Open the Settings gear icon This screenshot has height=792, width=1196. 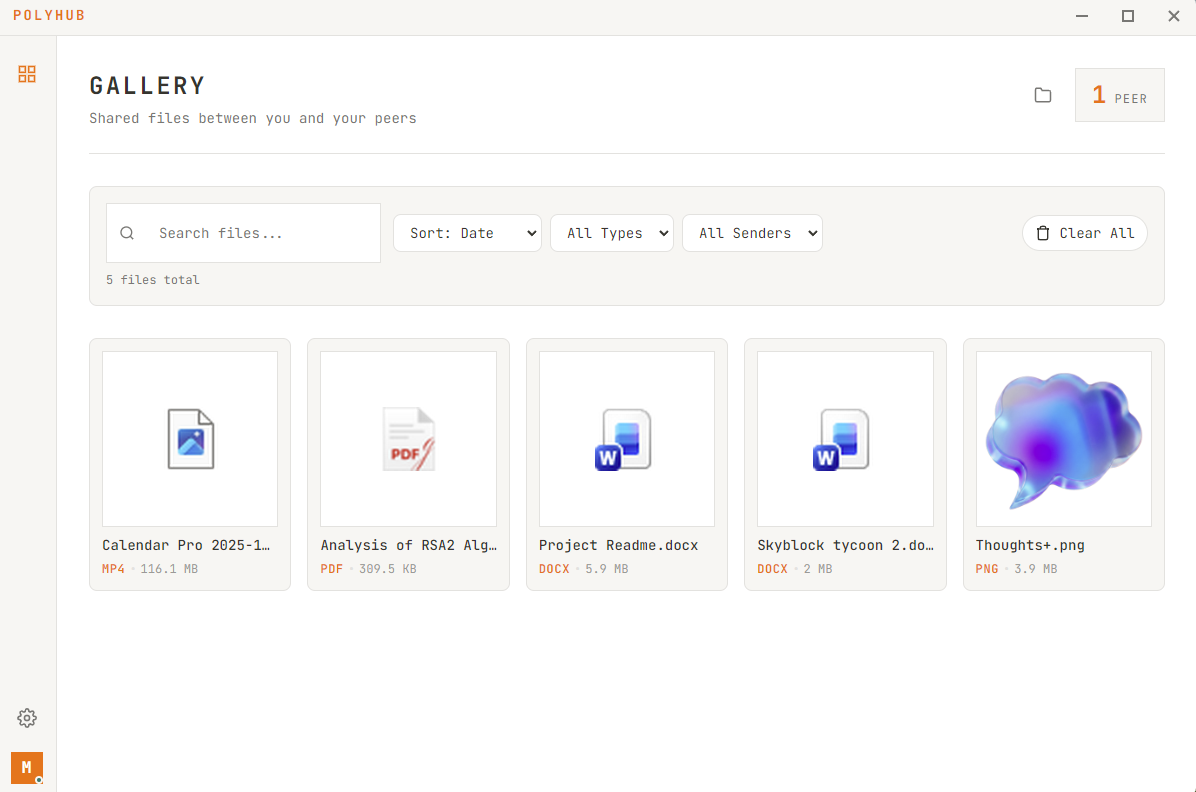[27, 717]
